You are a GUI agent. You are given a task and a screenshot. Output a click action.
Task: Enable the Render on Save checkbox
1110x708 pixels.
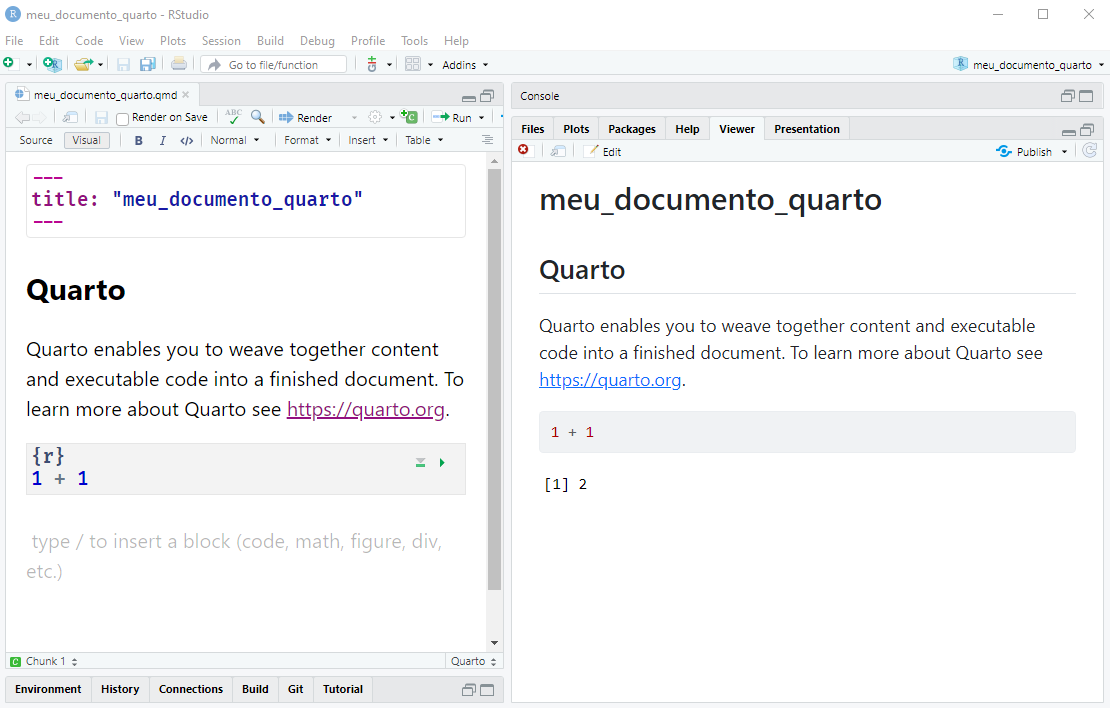tap(123, 118)
